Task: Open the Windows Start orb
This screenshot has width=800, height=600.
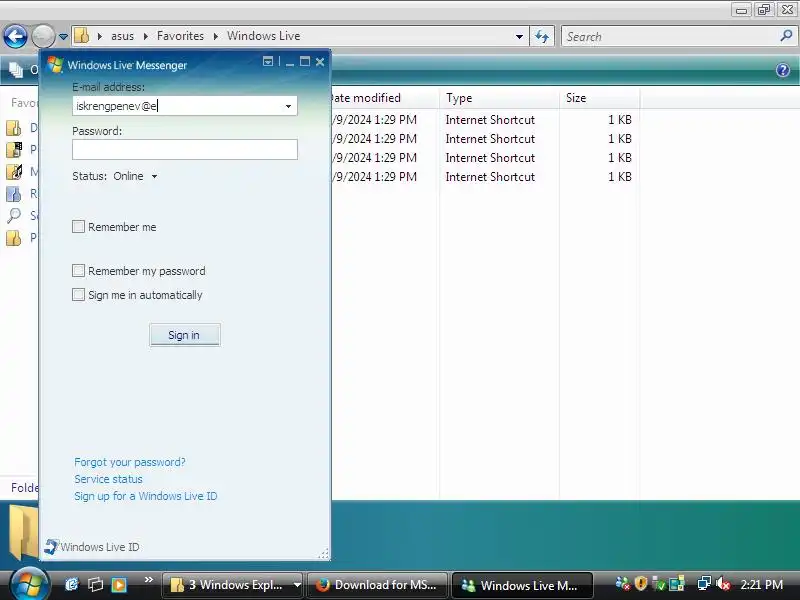Action: pos(29,583)
